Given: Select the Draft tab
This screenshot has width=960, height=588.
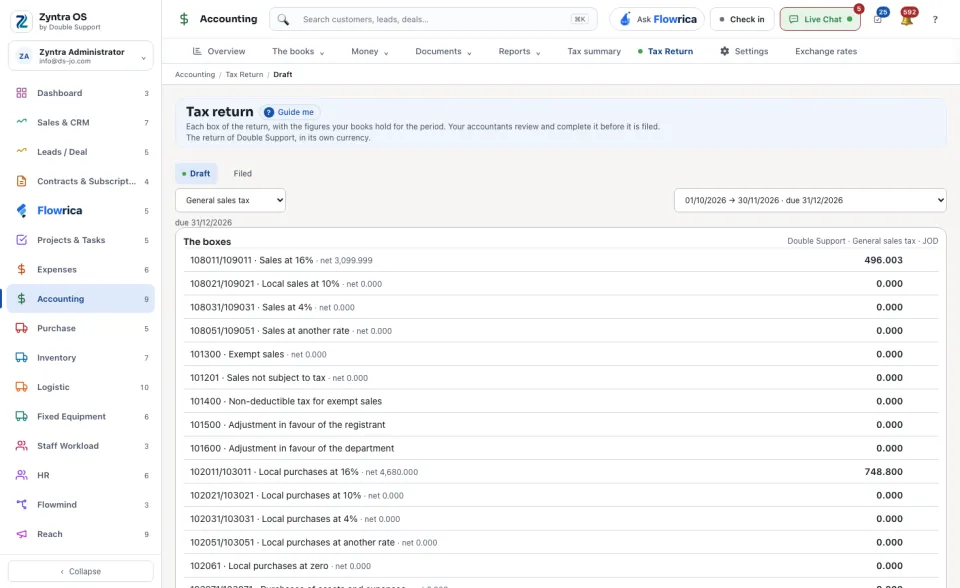Looking at the screenshot, I should tap(196, 173).
